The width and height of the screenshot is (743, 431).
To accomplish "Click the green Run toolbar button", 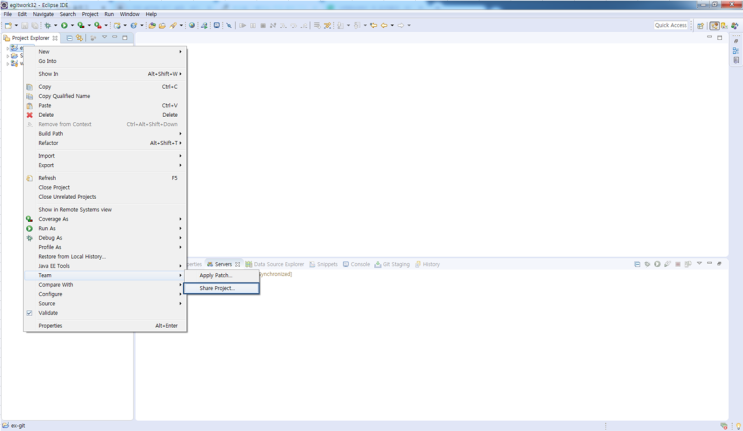I will tap(64, 26).
